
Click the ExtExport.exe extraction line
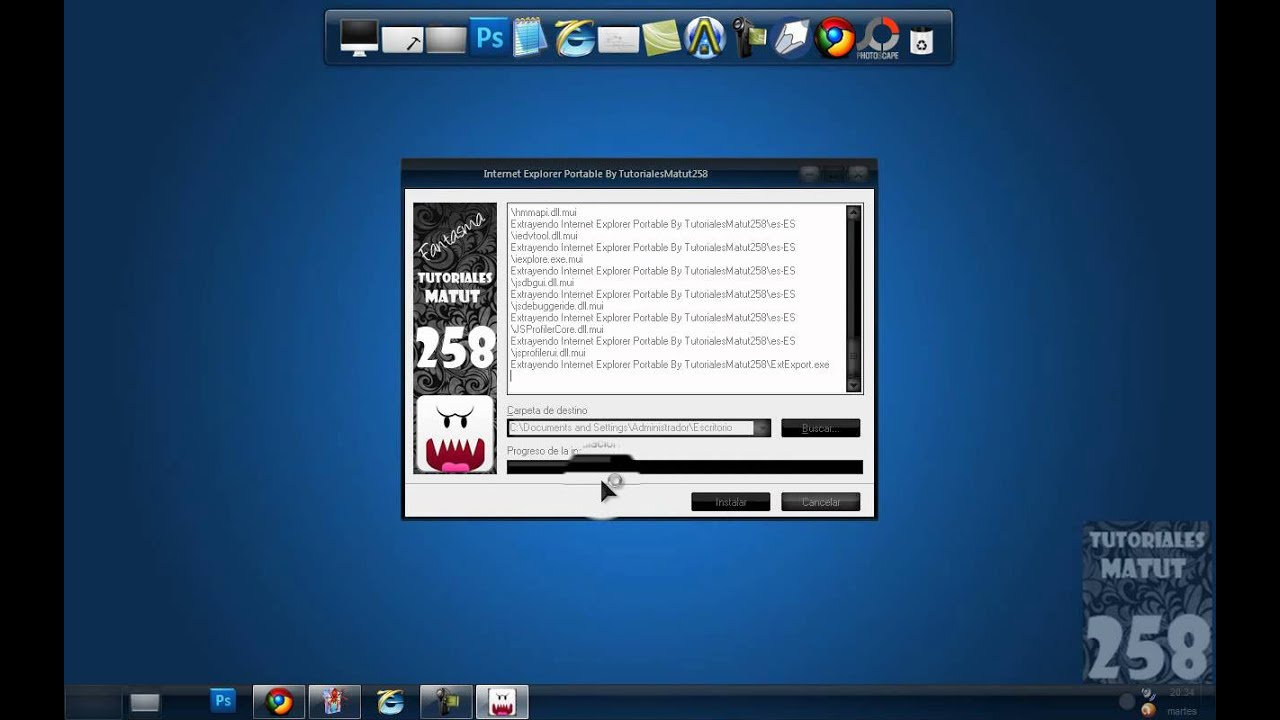coord(670,365)
